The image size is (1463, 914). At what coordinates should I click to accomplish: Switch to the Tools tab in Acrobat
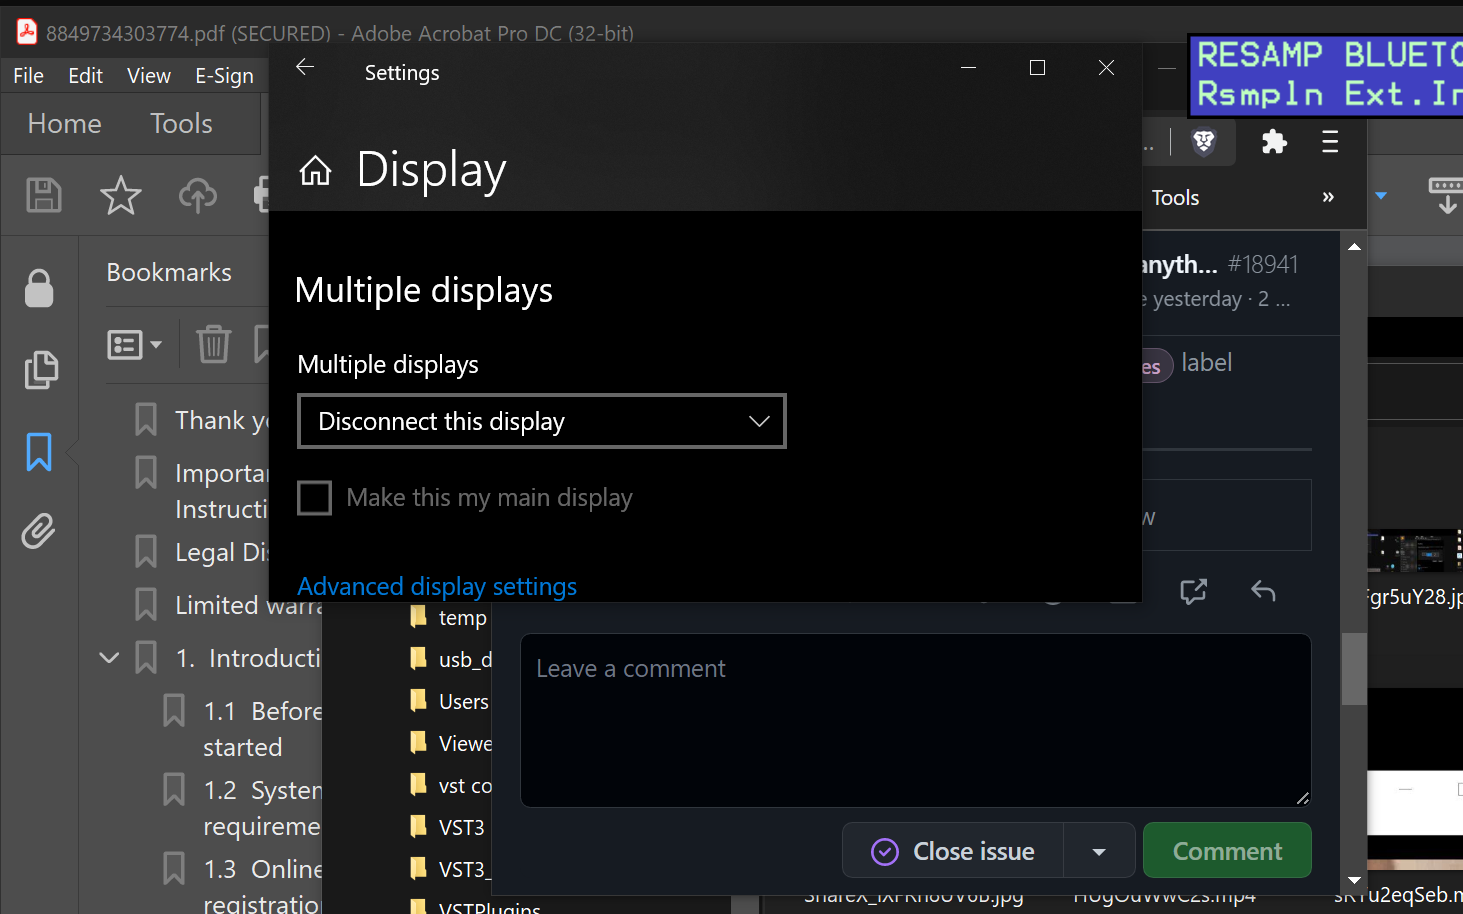180,123
